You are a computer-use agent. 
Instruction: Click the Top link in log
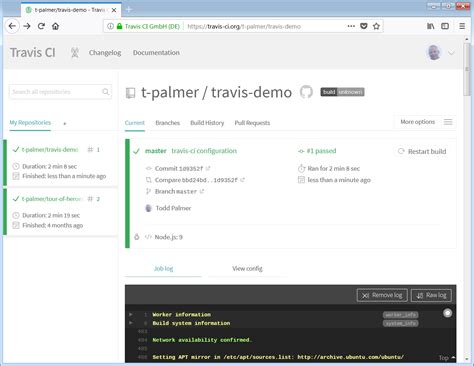(447, 358)
